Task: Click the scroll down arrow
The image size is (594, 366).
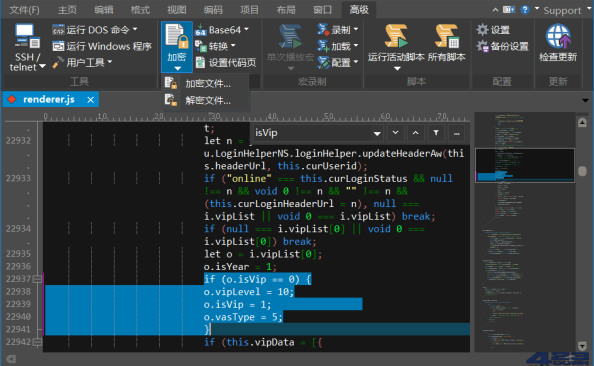Action: tap(582, 346)
